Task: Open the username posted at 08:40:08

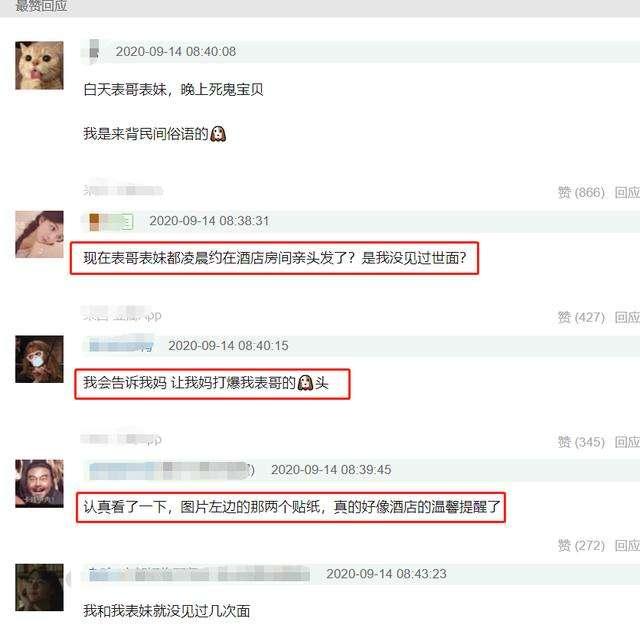Action: tap(94, 51)
